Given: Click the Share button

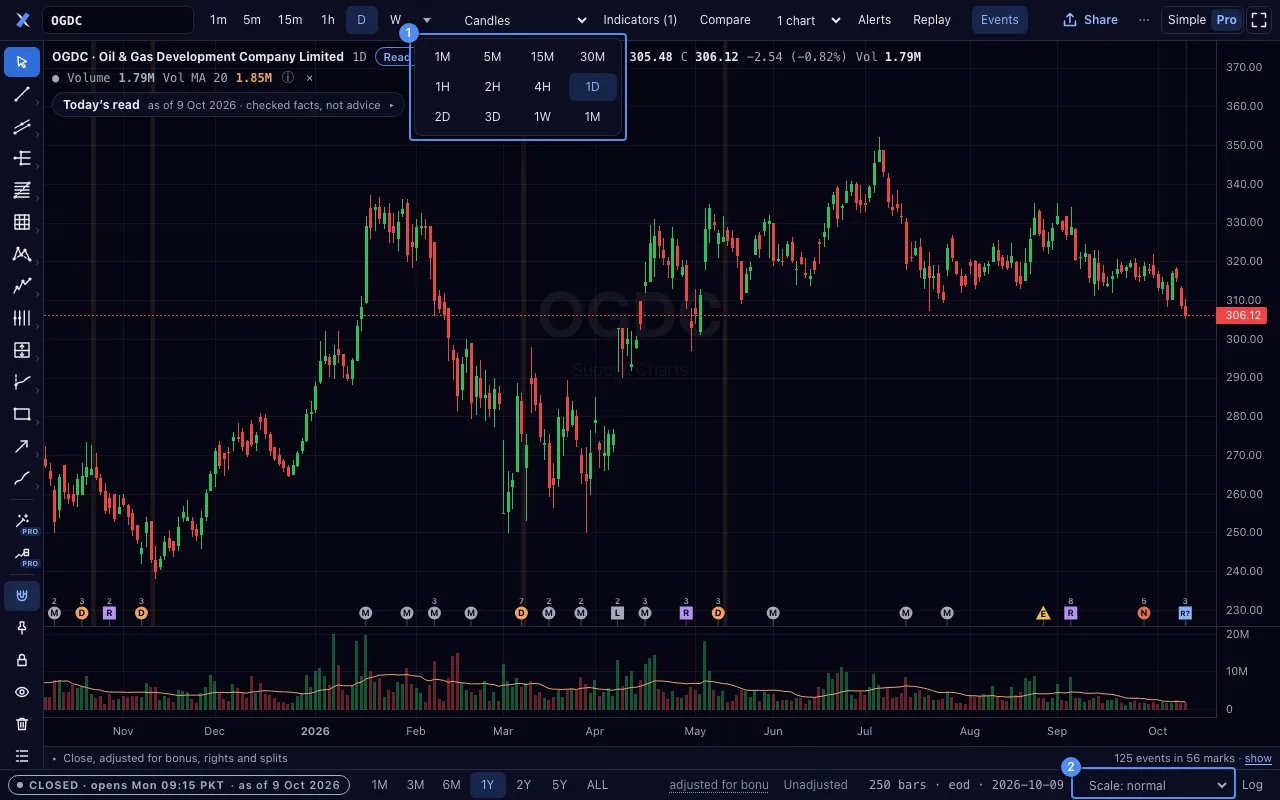Looking at the screenshot, I should (1090, 20).
